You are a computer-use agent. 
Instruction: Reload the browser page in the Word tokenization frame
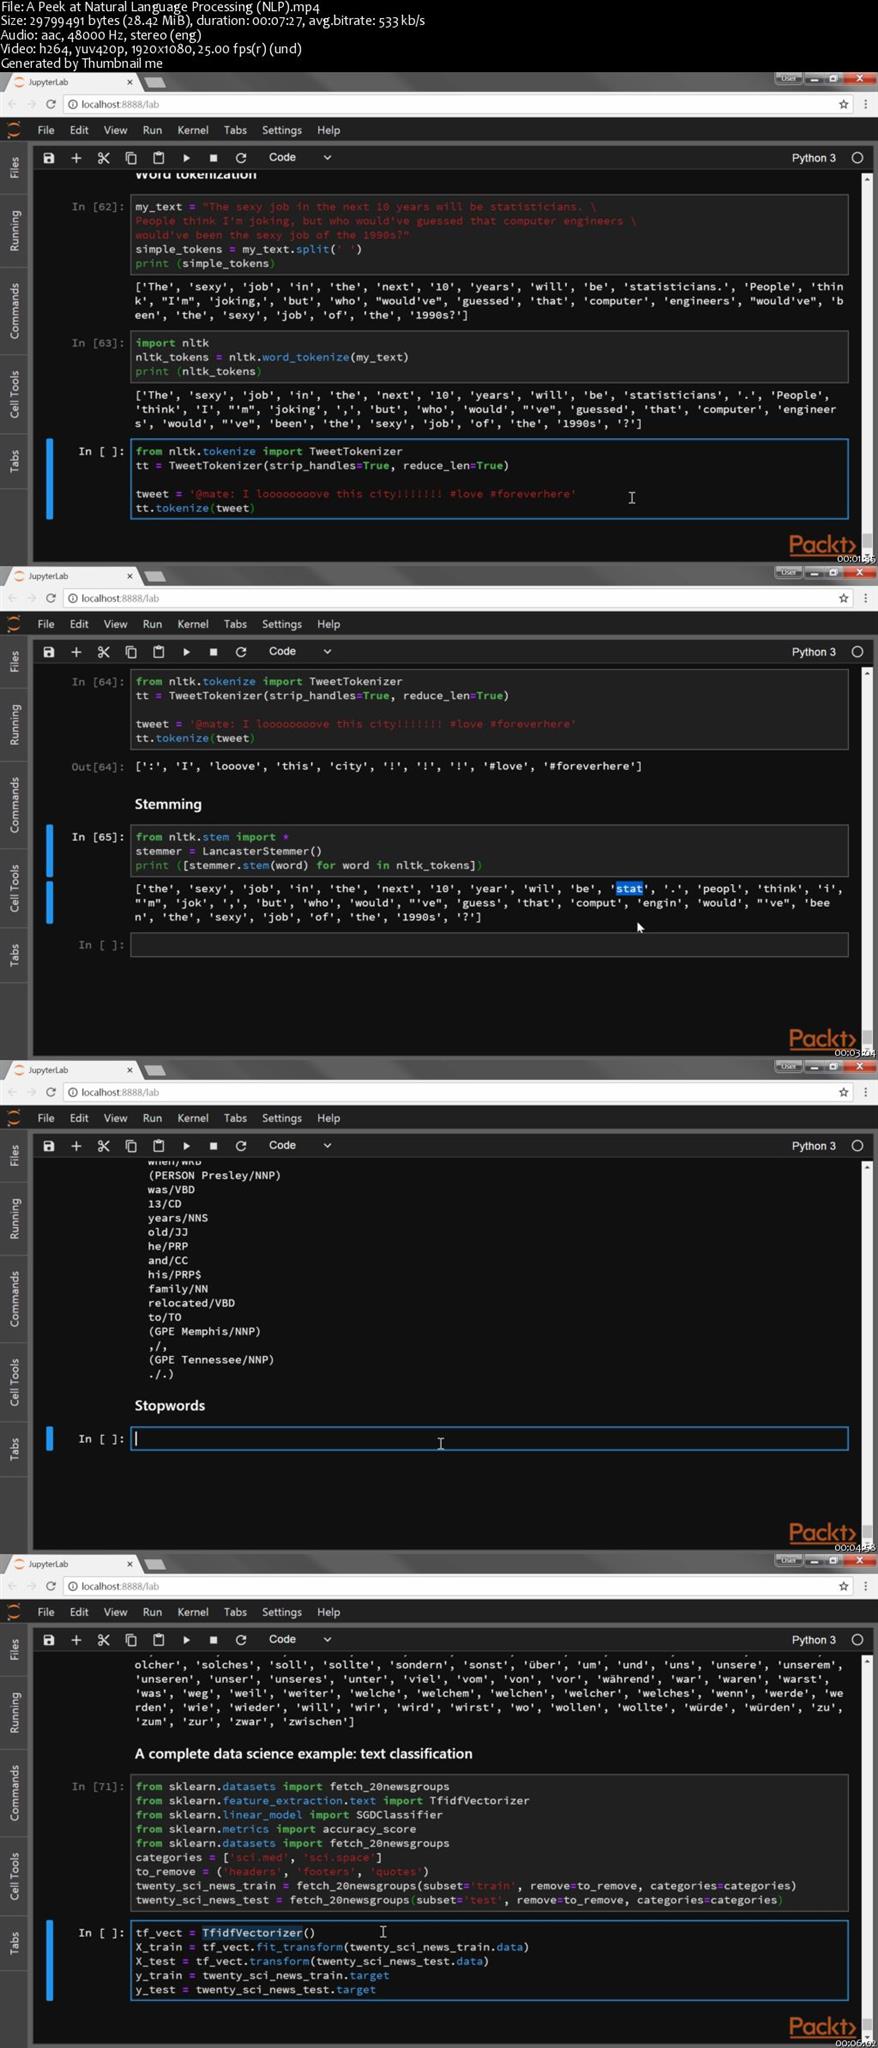(50, 104)
